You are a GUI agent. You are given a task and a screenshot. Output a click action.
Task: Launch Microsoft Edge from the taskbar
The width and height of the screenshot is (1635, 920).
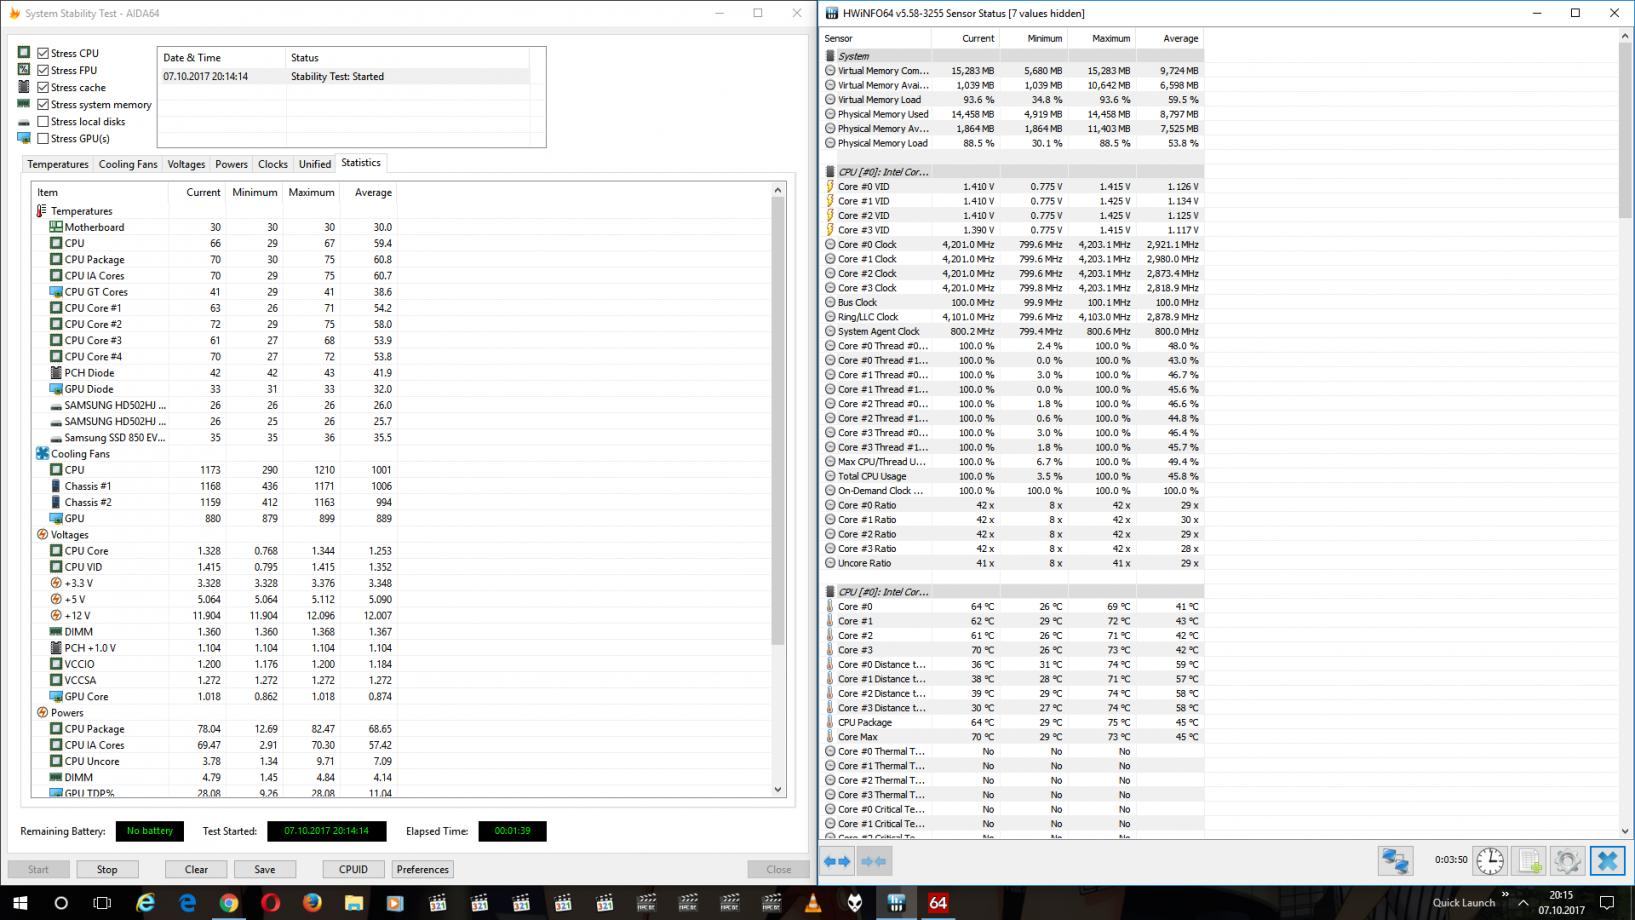point(188,903)
